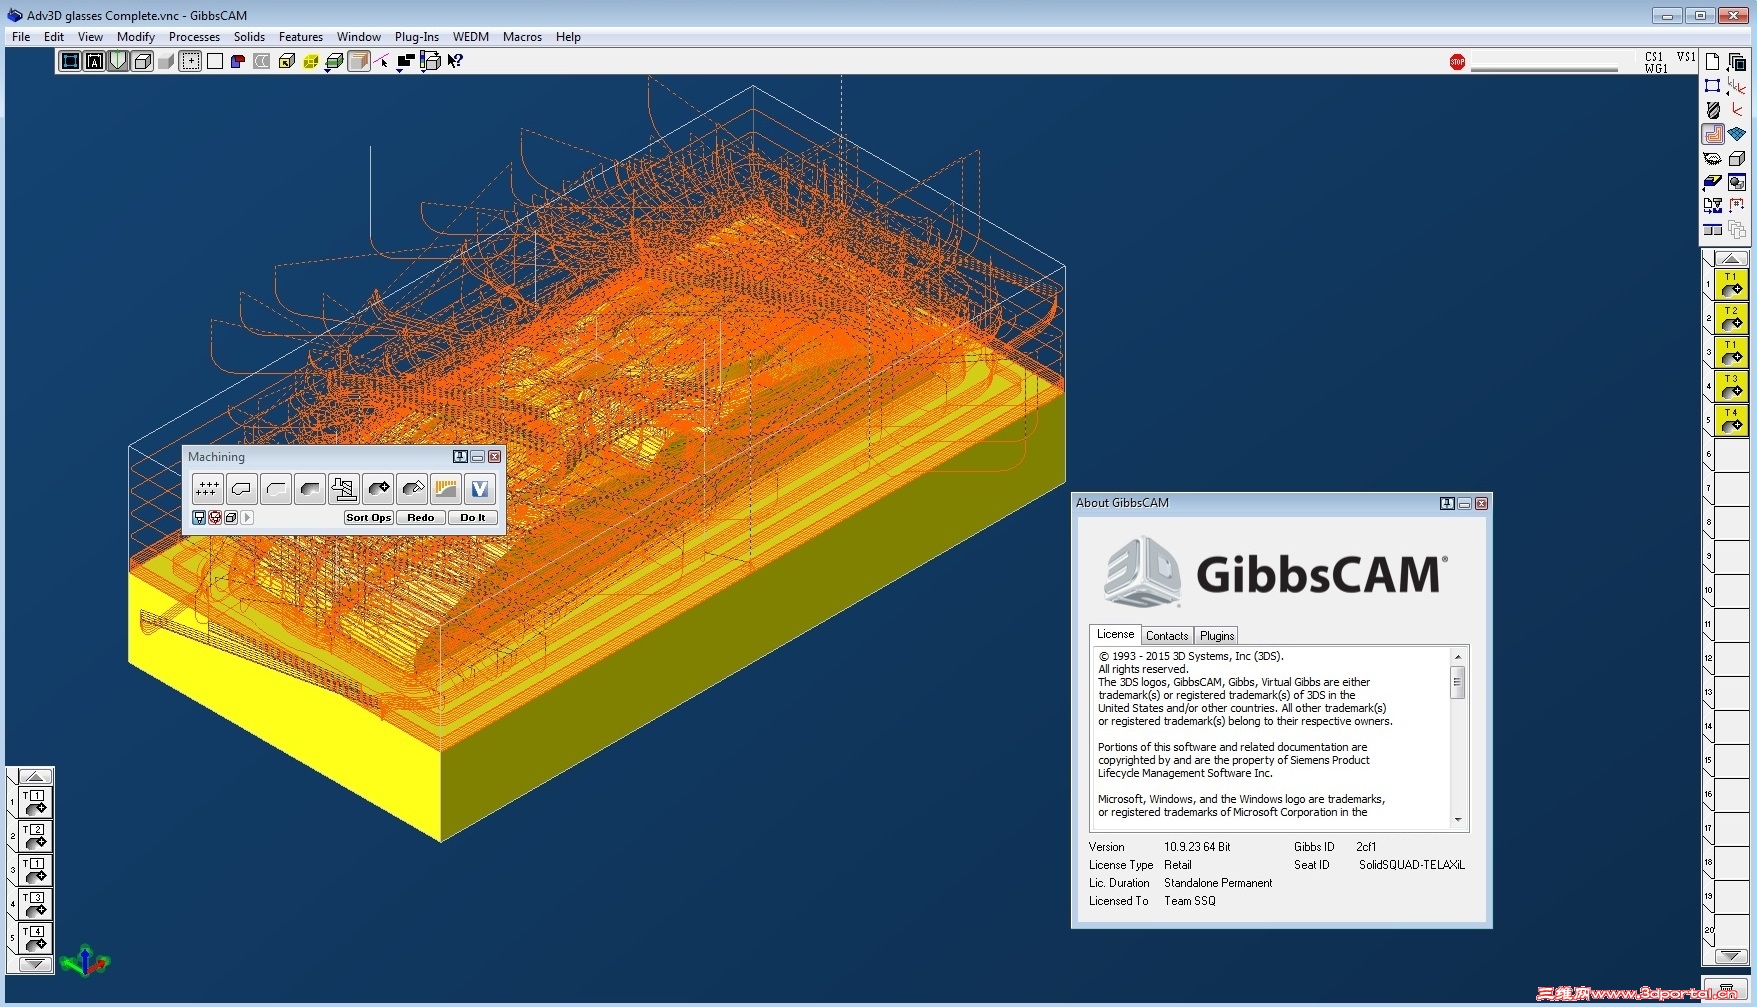Click the yellow cube with arrow icon
Image resolution: width=1757 pixels, height=1007 pixels.
pyautogui.click(x=286, y=61)
